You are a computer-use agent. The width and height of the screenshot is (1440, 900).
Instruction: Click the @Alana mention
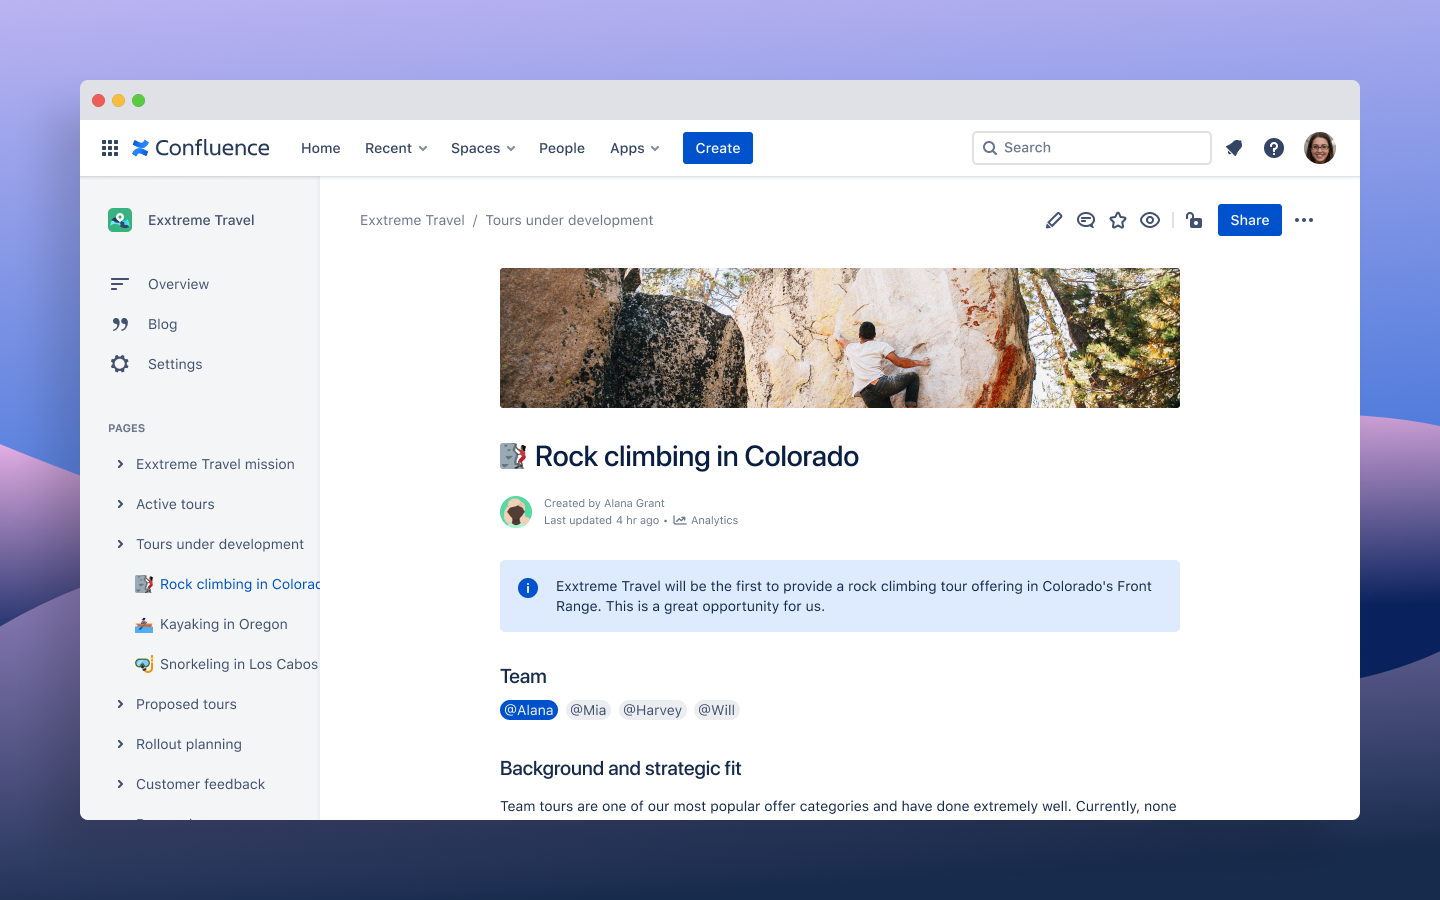pyautogui.click(x=529, y=710)
